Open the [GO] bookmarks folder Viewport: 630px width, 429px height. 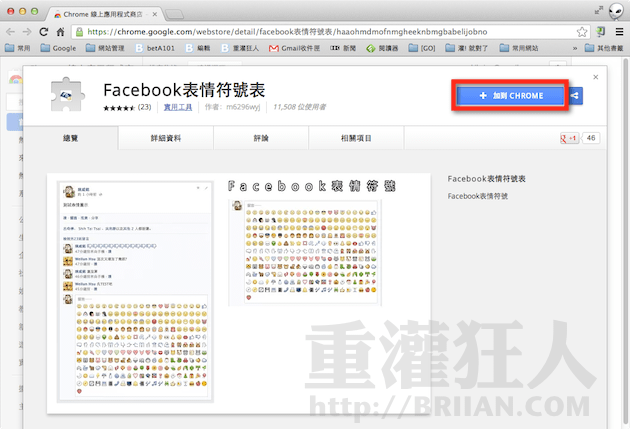coord(422,48)
